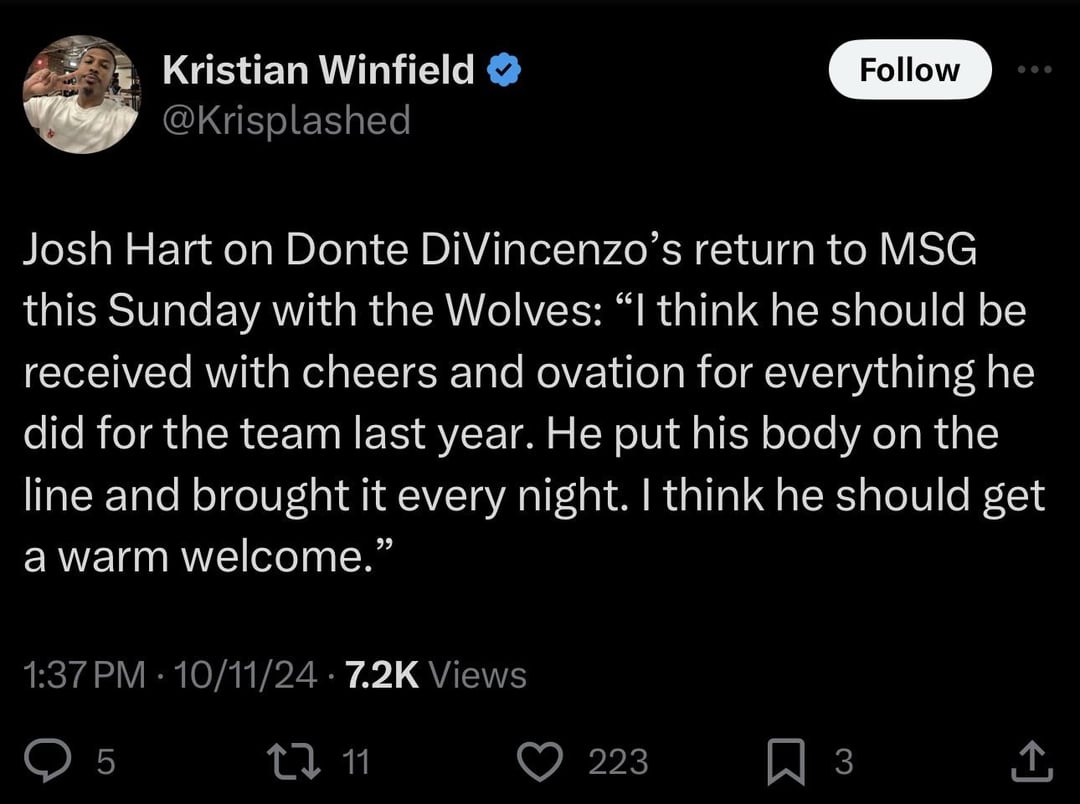Click the reply count of 5
The height and width of the screenshot is (804, 1080).
[x=106, y=763]
